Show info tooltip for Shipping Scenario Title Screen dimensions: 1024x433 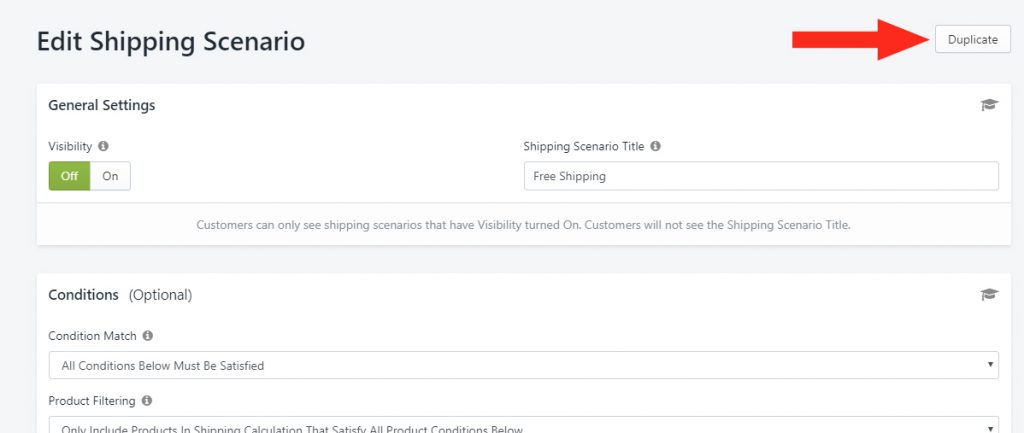click(655, 146)
